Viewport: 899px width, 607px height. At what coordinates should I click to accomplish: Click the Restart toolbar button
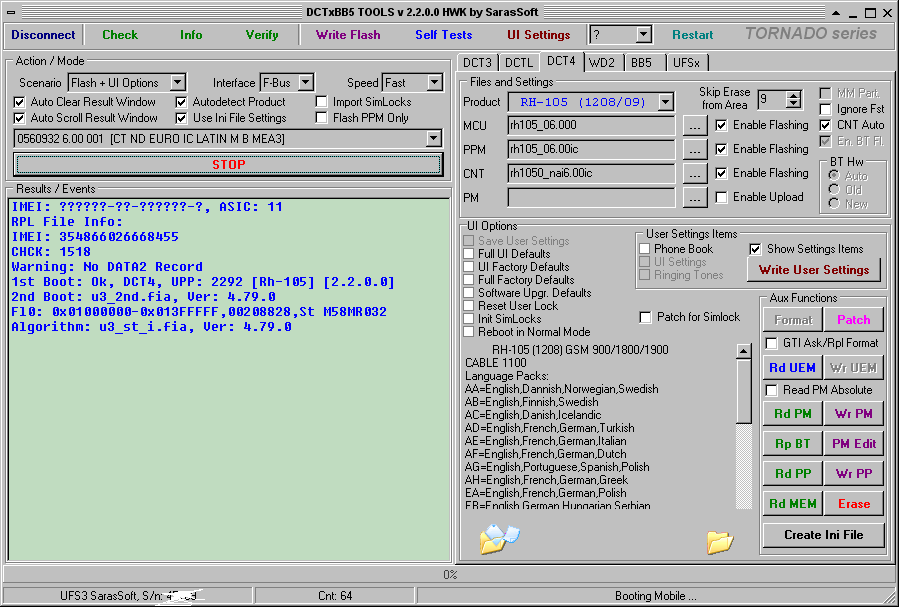(693, 35)
